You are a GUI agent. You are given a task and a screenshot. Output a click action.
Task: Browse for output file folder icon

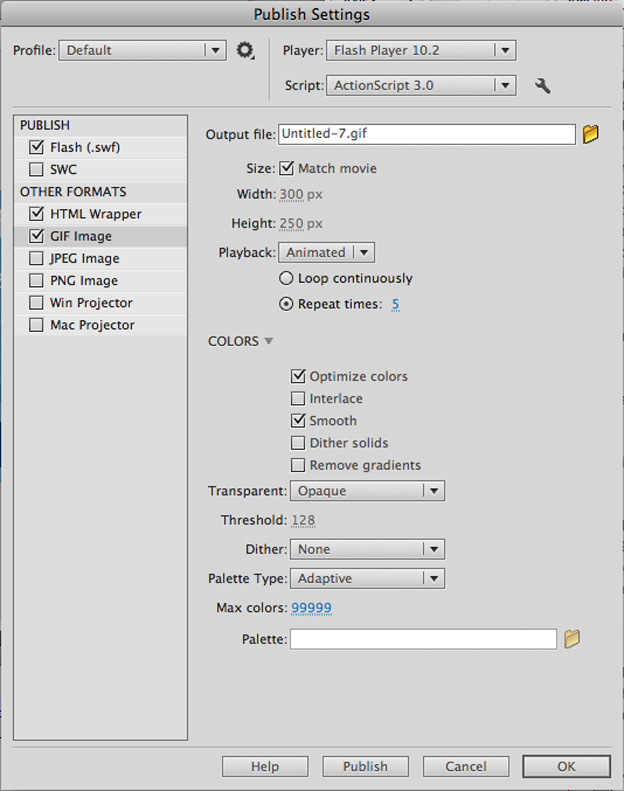tap(591, 134)
